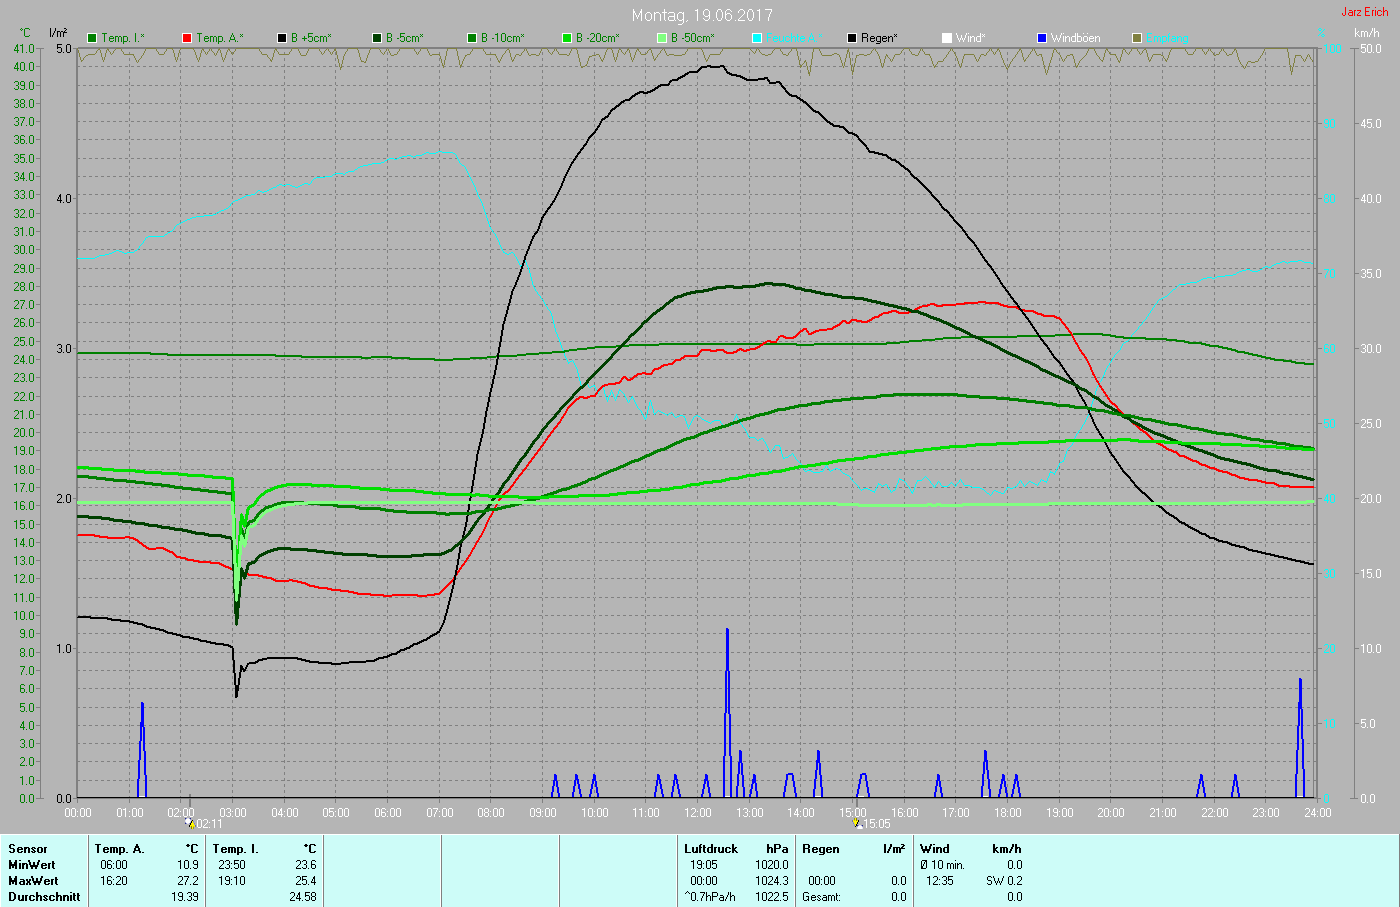Image resolution: width=1400 pixels, height=907 pixels.
Task: Click the Regen legend label
Action: [879, 38]
